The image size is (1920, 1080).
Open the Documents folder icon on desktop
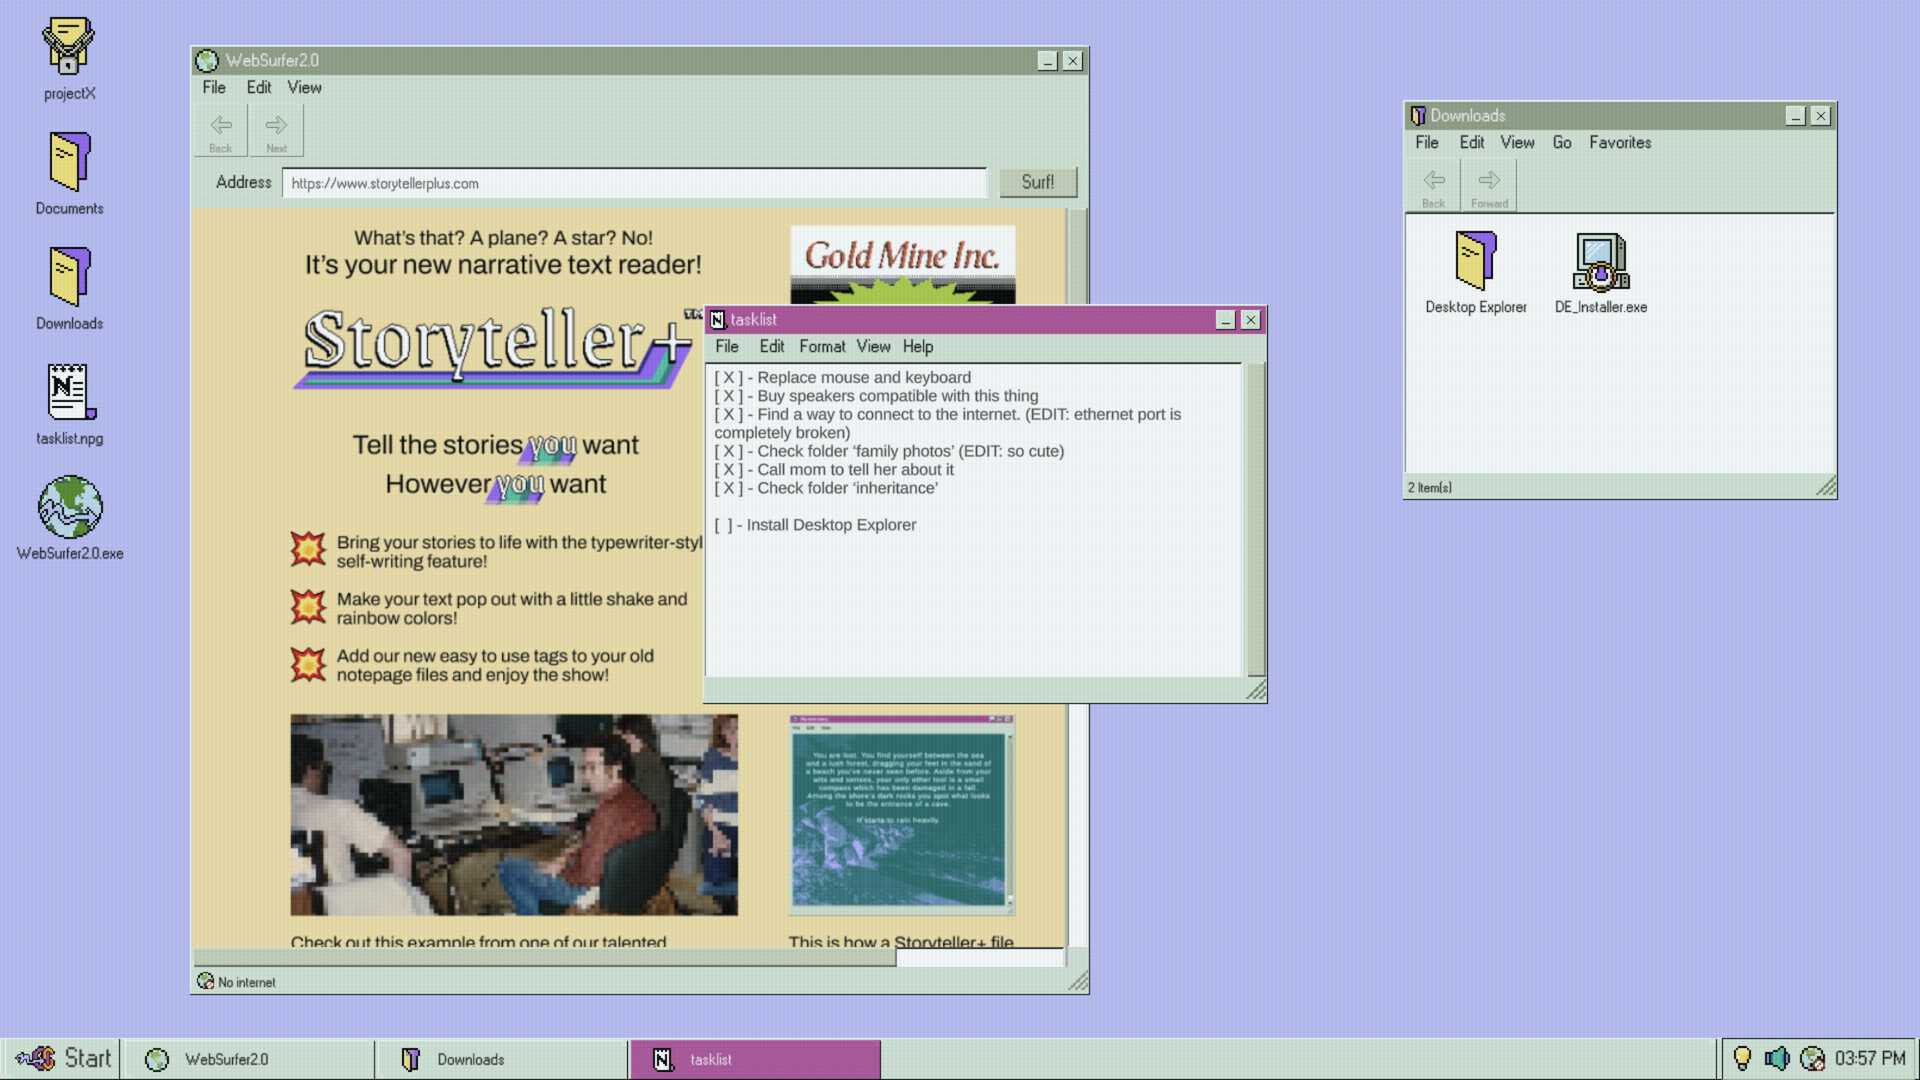pos(69,162)
